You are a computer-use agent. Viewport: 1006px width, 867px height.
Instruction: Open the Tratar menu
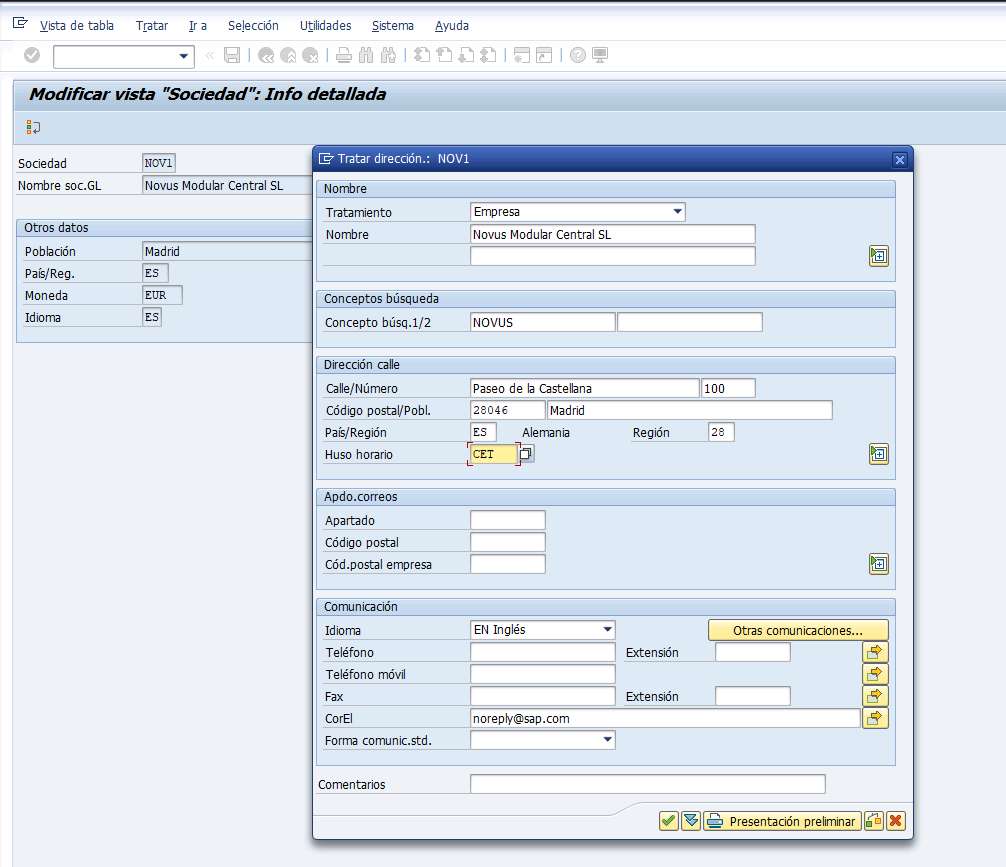point(152,26)
